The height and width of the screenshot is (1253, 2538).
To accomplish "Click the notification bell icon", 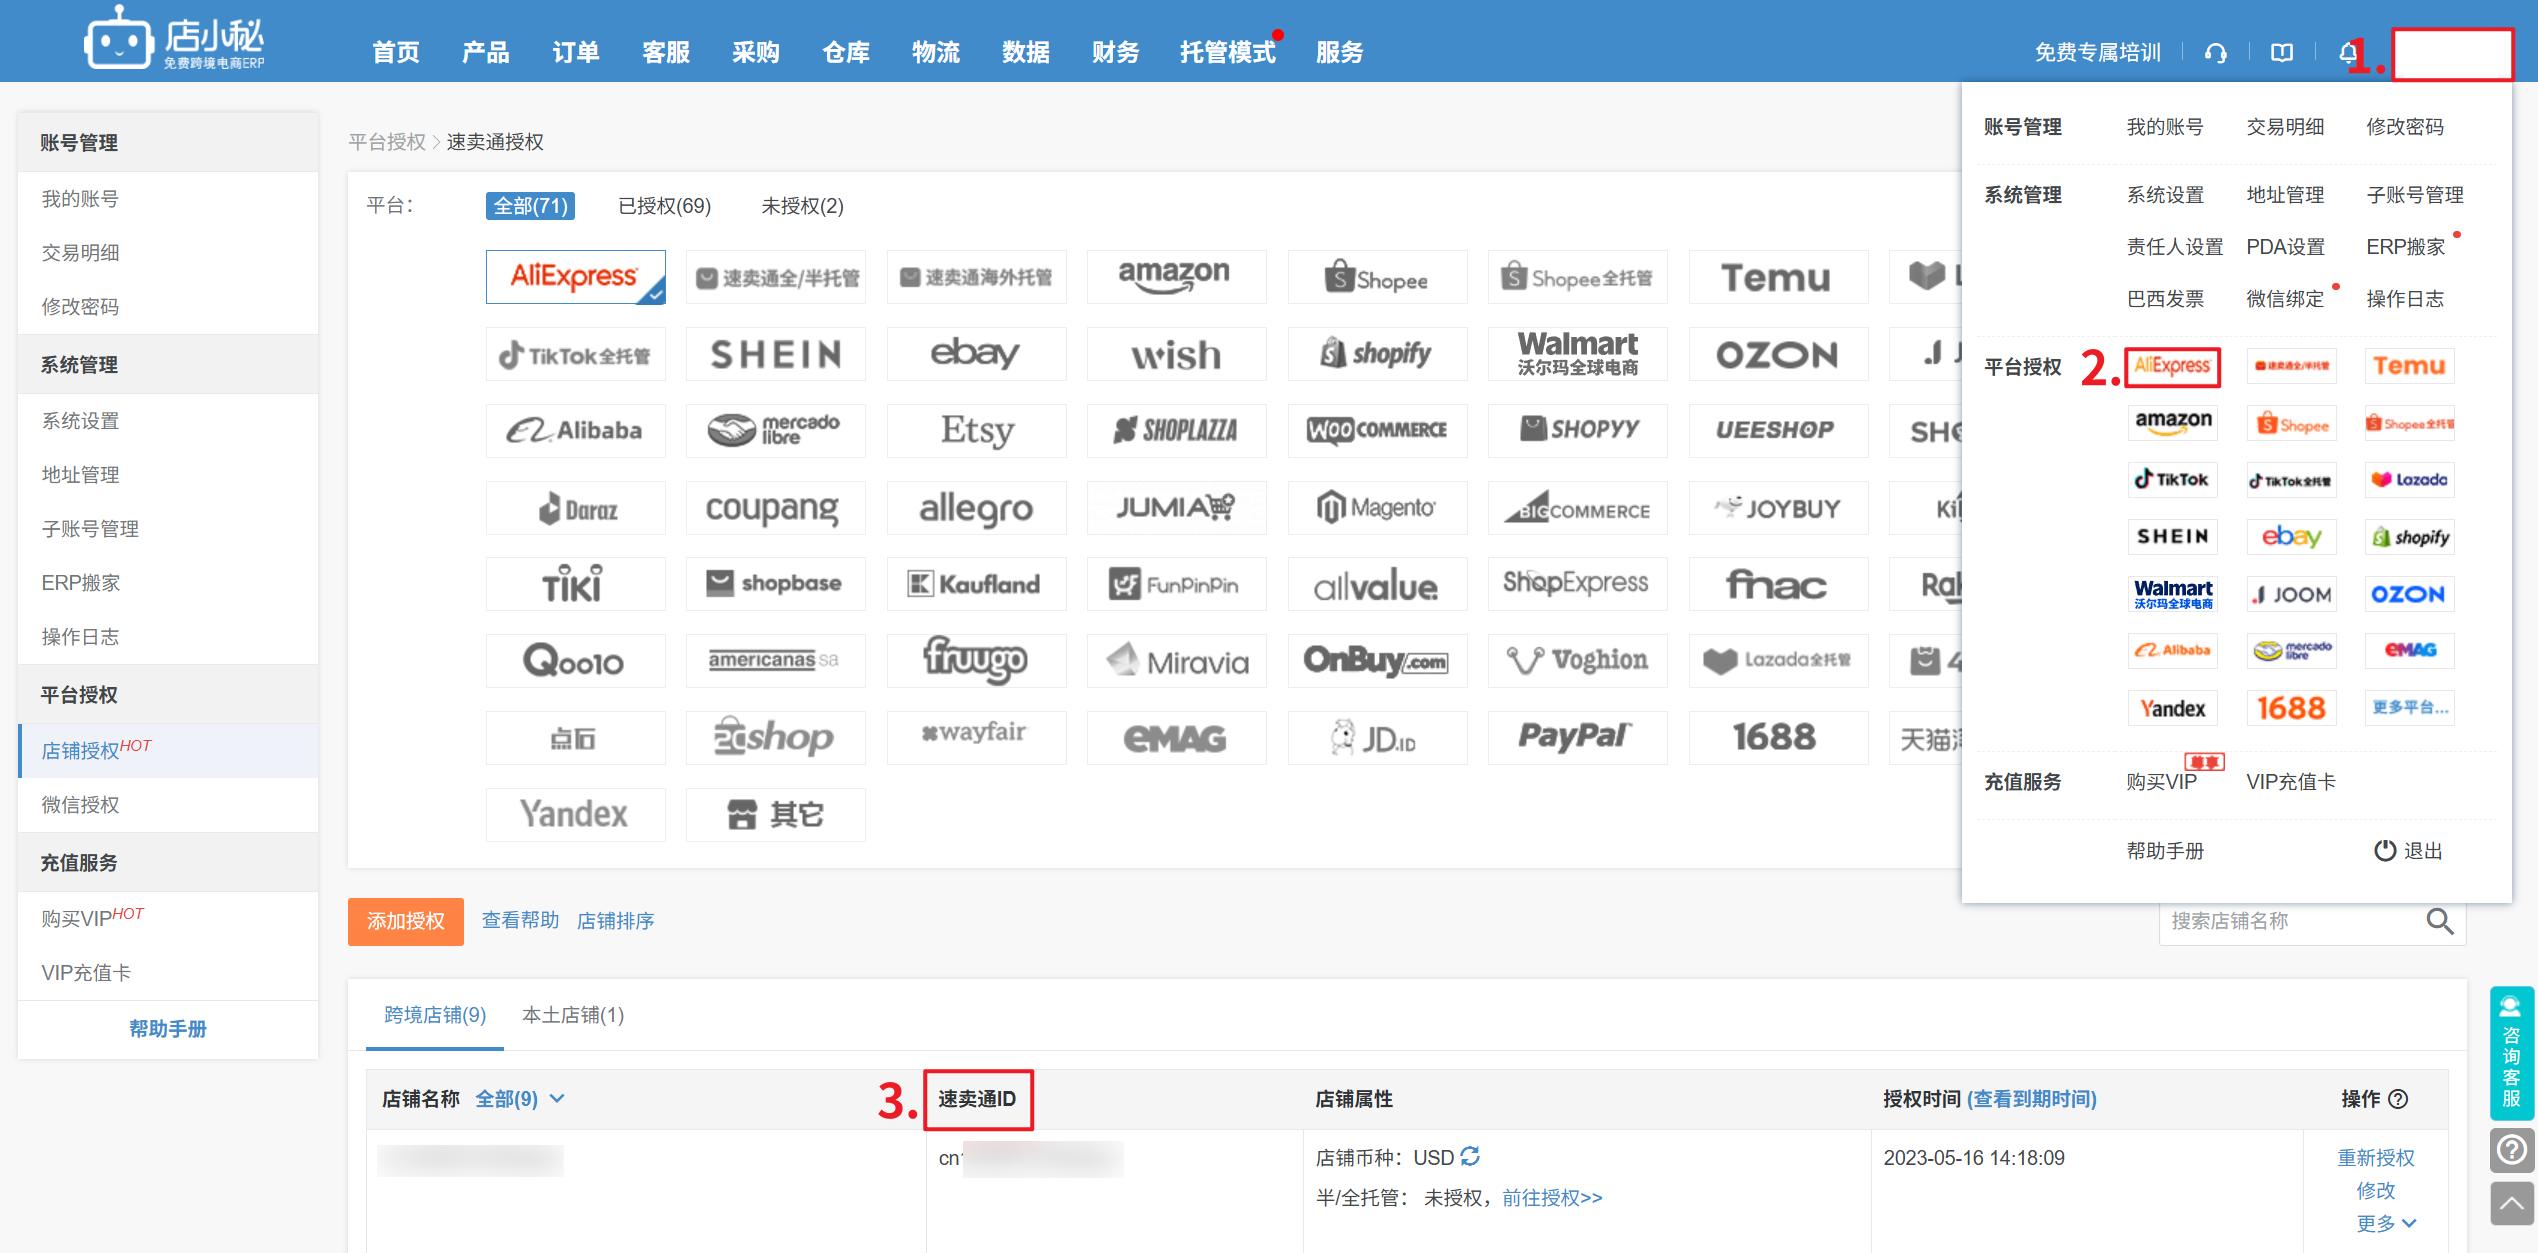I will 2347,53.
